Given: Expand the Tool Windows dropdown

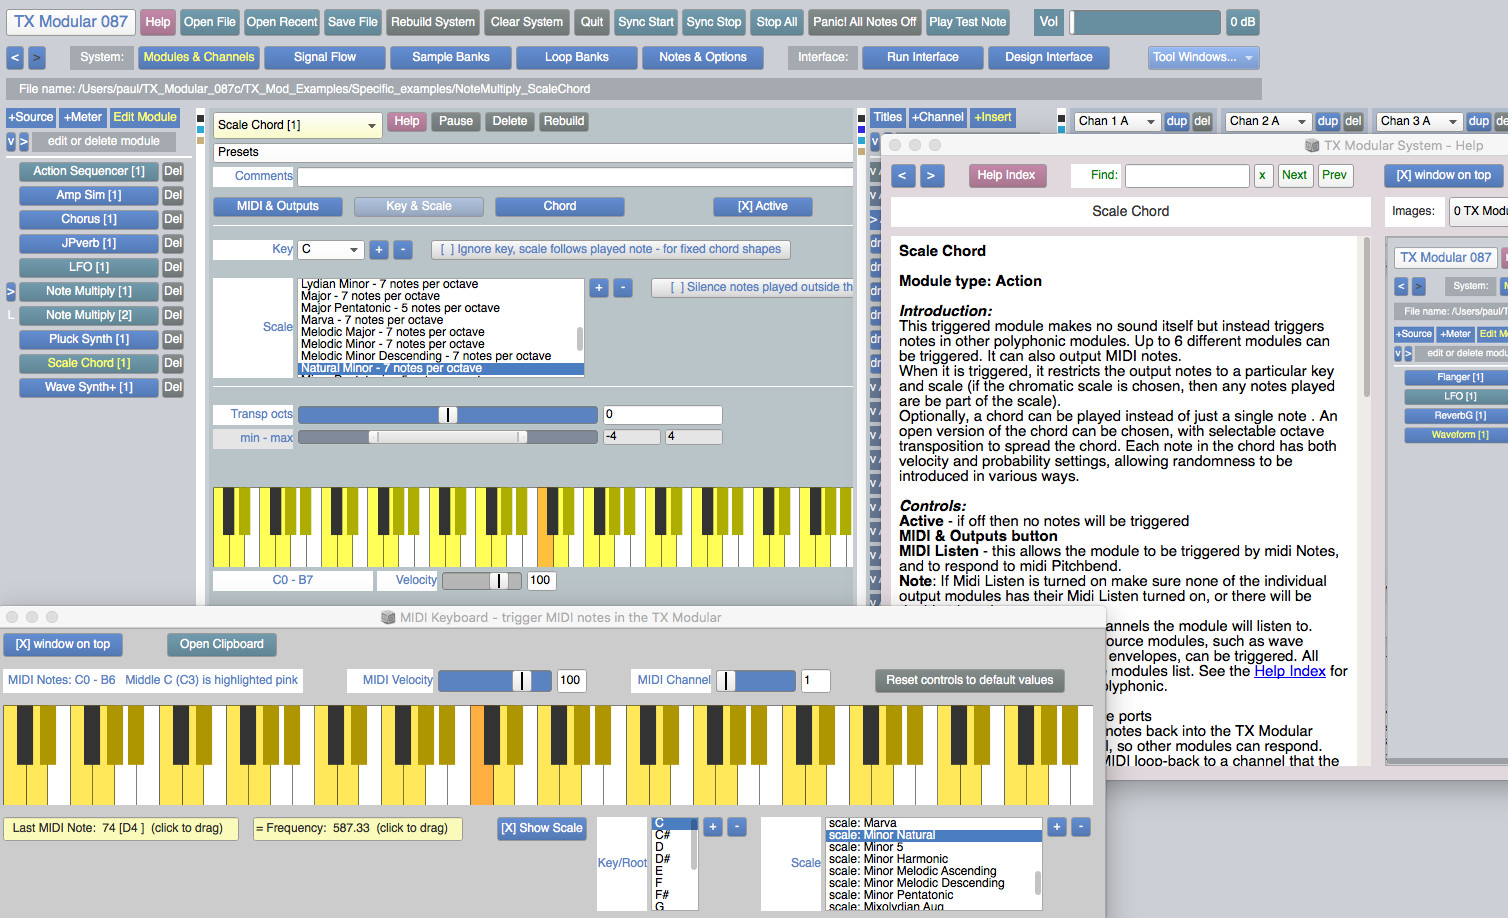Looking at the screenshot, I should point(1203,58).
